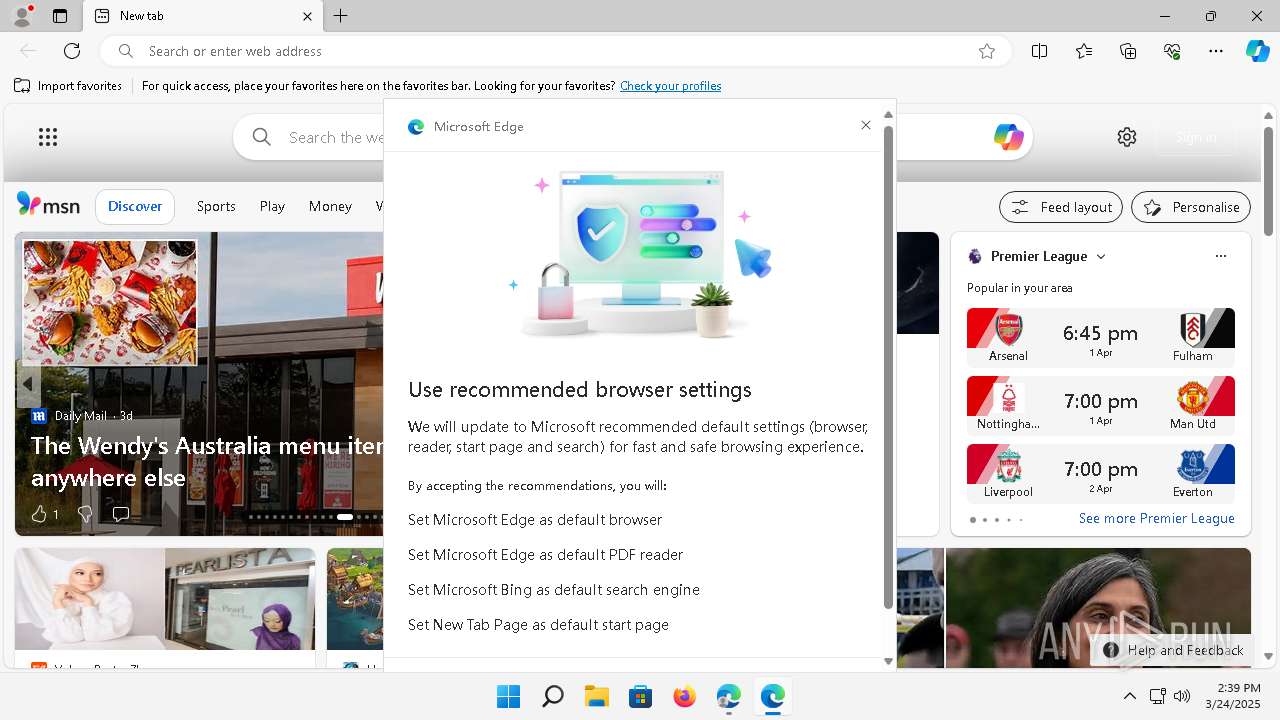Open See more Premier League link

click(x=1157, y=519)
